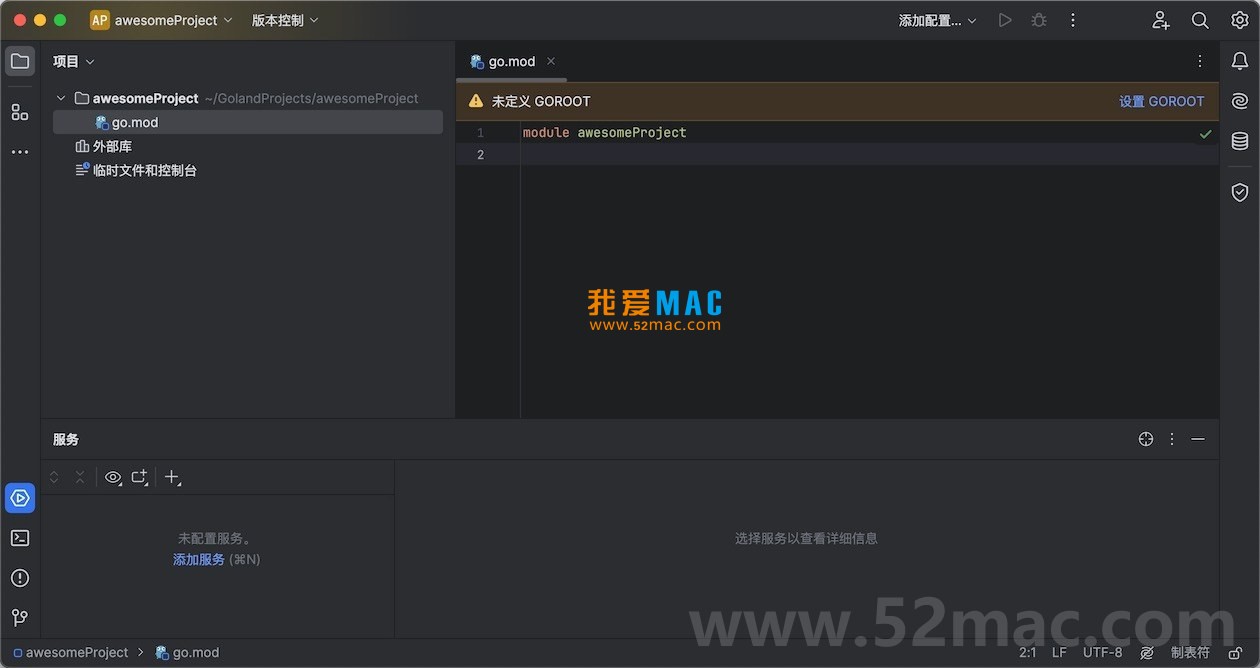1260x668 pixels.
Task: Click the 设置 GOROOT link
Action: 1162,101
